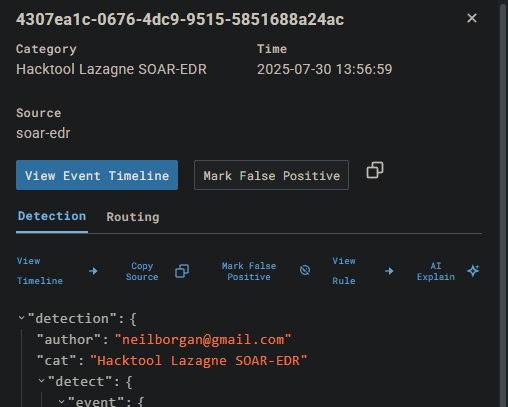Click the AI Explain sparkle icon
The height and width of the screenshot is (407, 508).
[473, 270]
